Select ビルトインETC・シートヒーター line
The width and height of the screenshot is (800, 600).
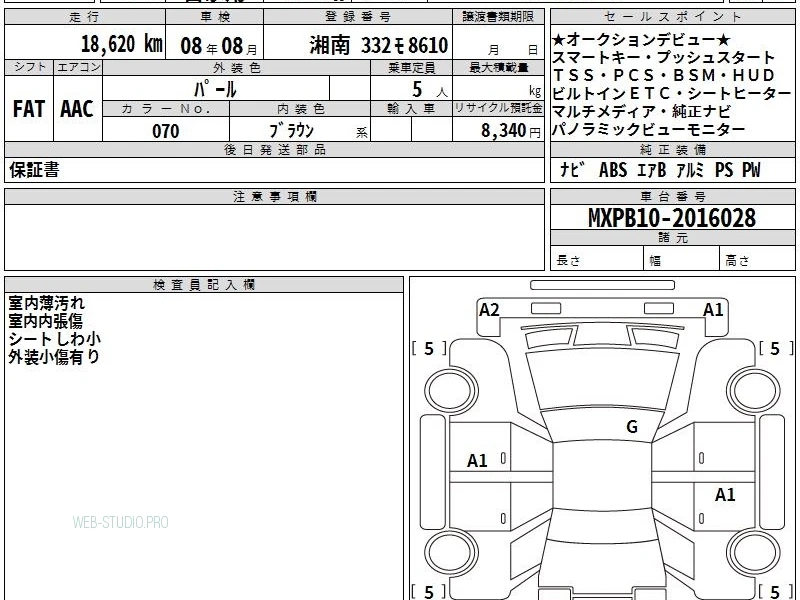(671, 93)
